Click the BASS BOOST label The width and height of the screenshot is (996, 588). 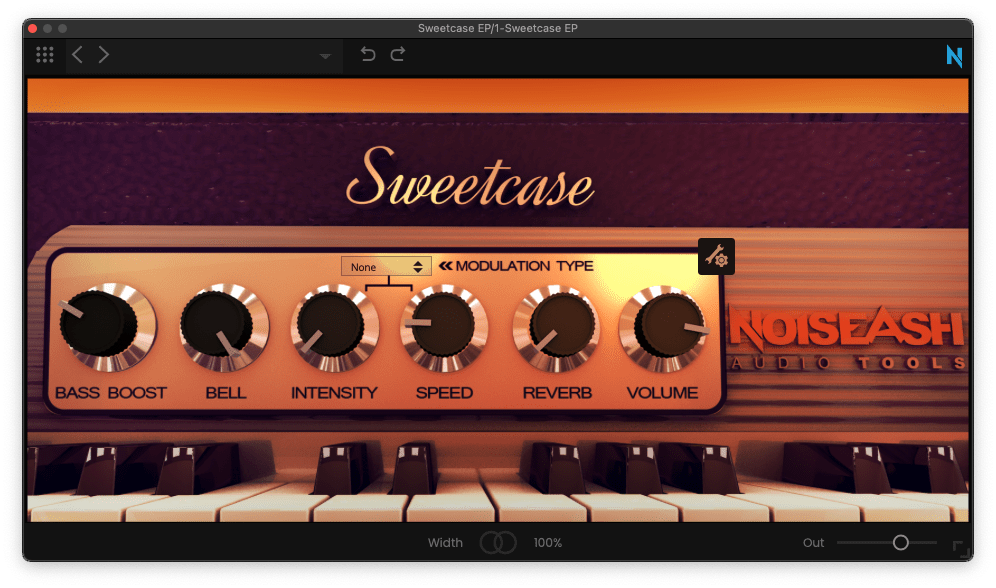click(x=111, y=393)
